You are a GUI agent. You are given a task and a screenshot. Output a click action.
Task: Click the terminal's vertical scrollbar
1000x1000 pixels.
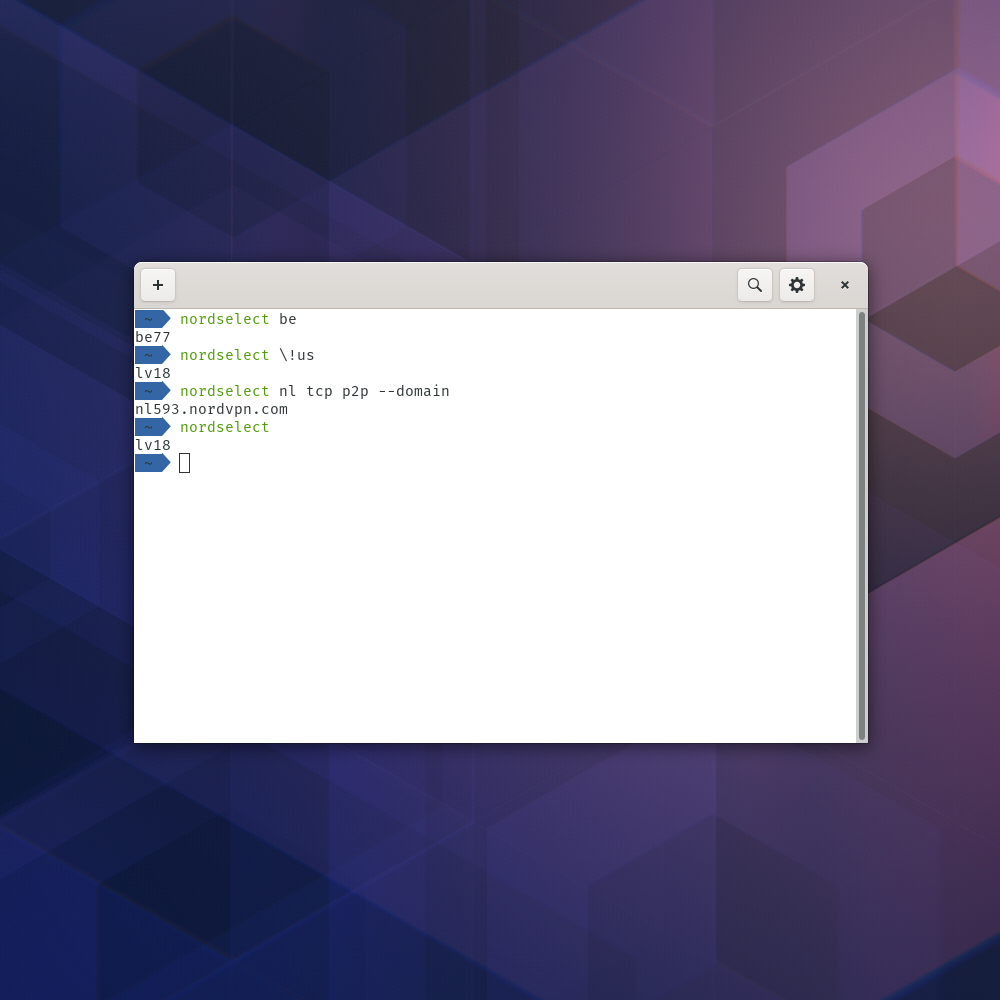point(862,525)
